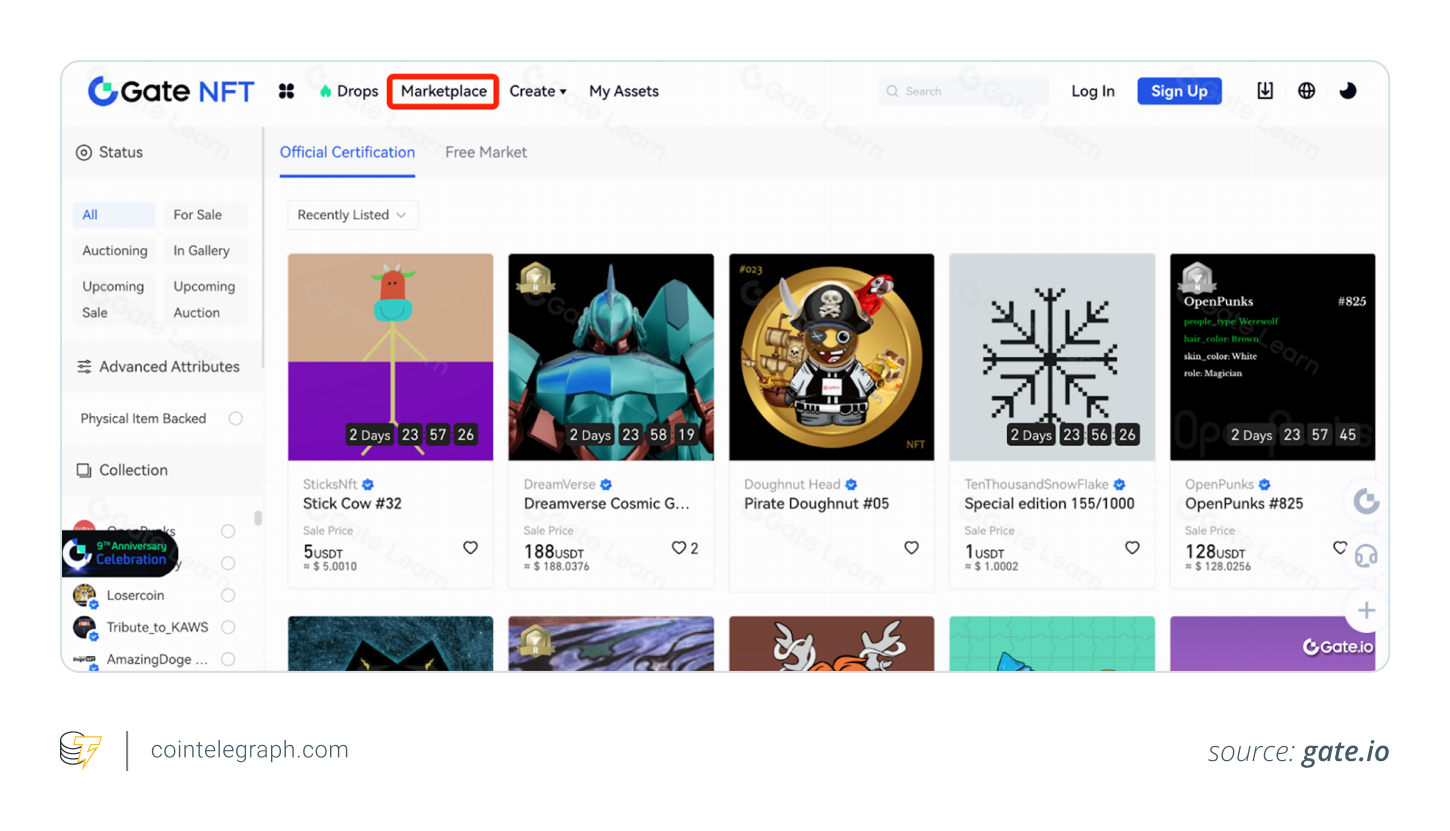Open the Pirate Doughnut #05 thumbnail
This screenshot has height=831, width=1450.
coord(832,357)
